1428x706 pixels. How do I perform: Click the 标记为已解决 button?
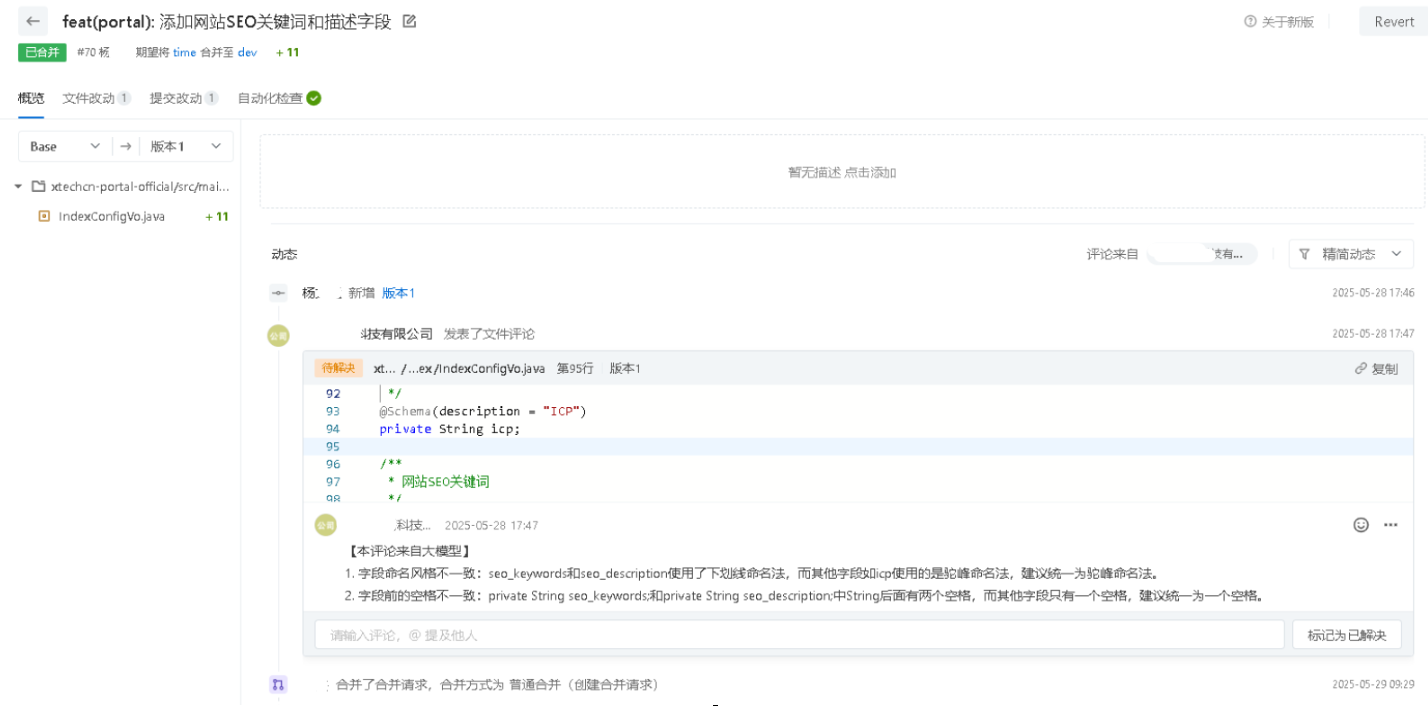[x=1347, y=635]
